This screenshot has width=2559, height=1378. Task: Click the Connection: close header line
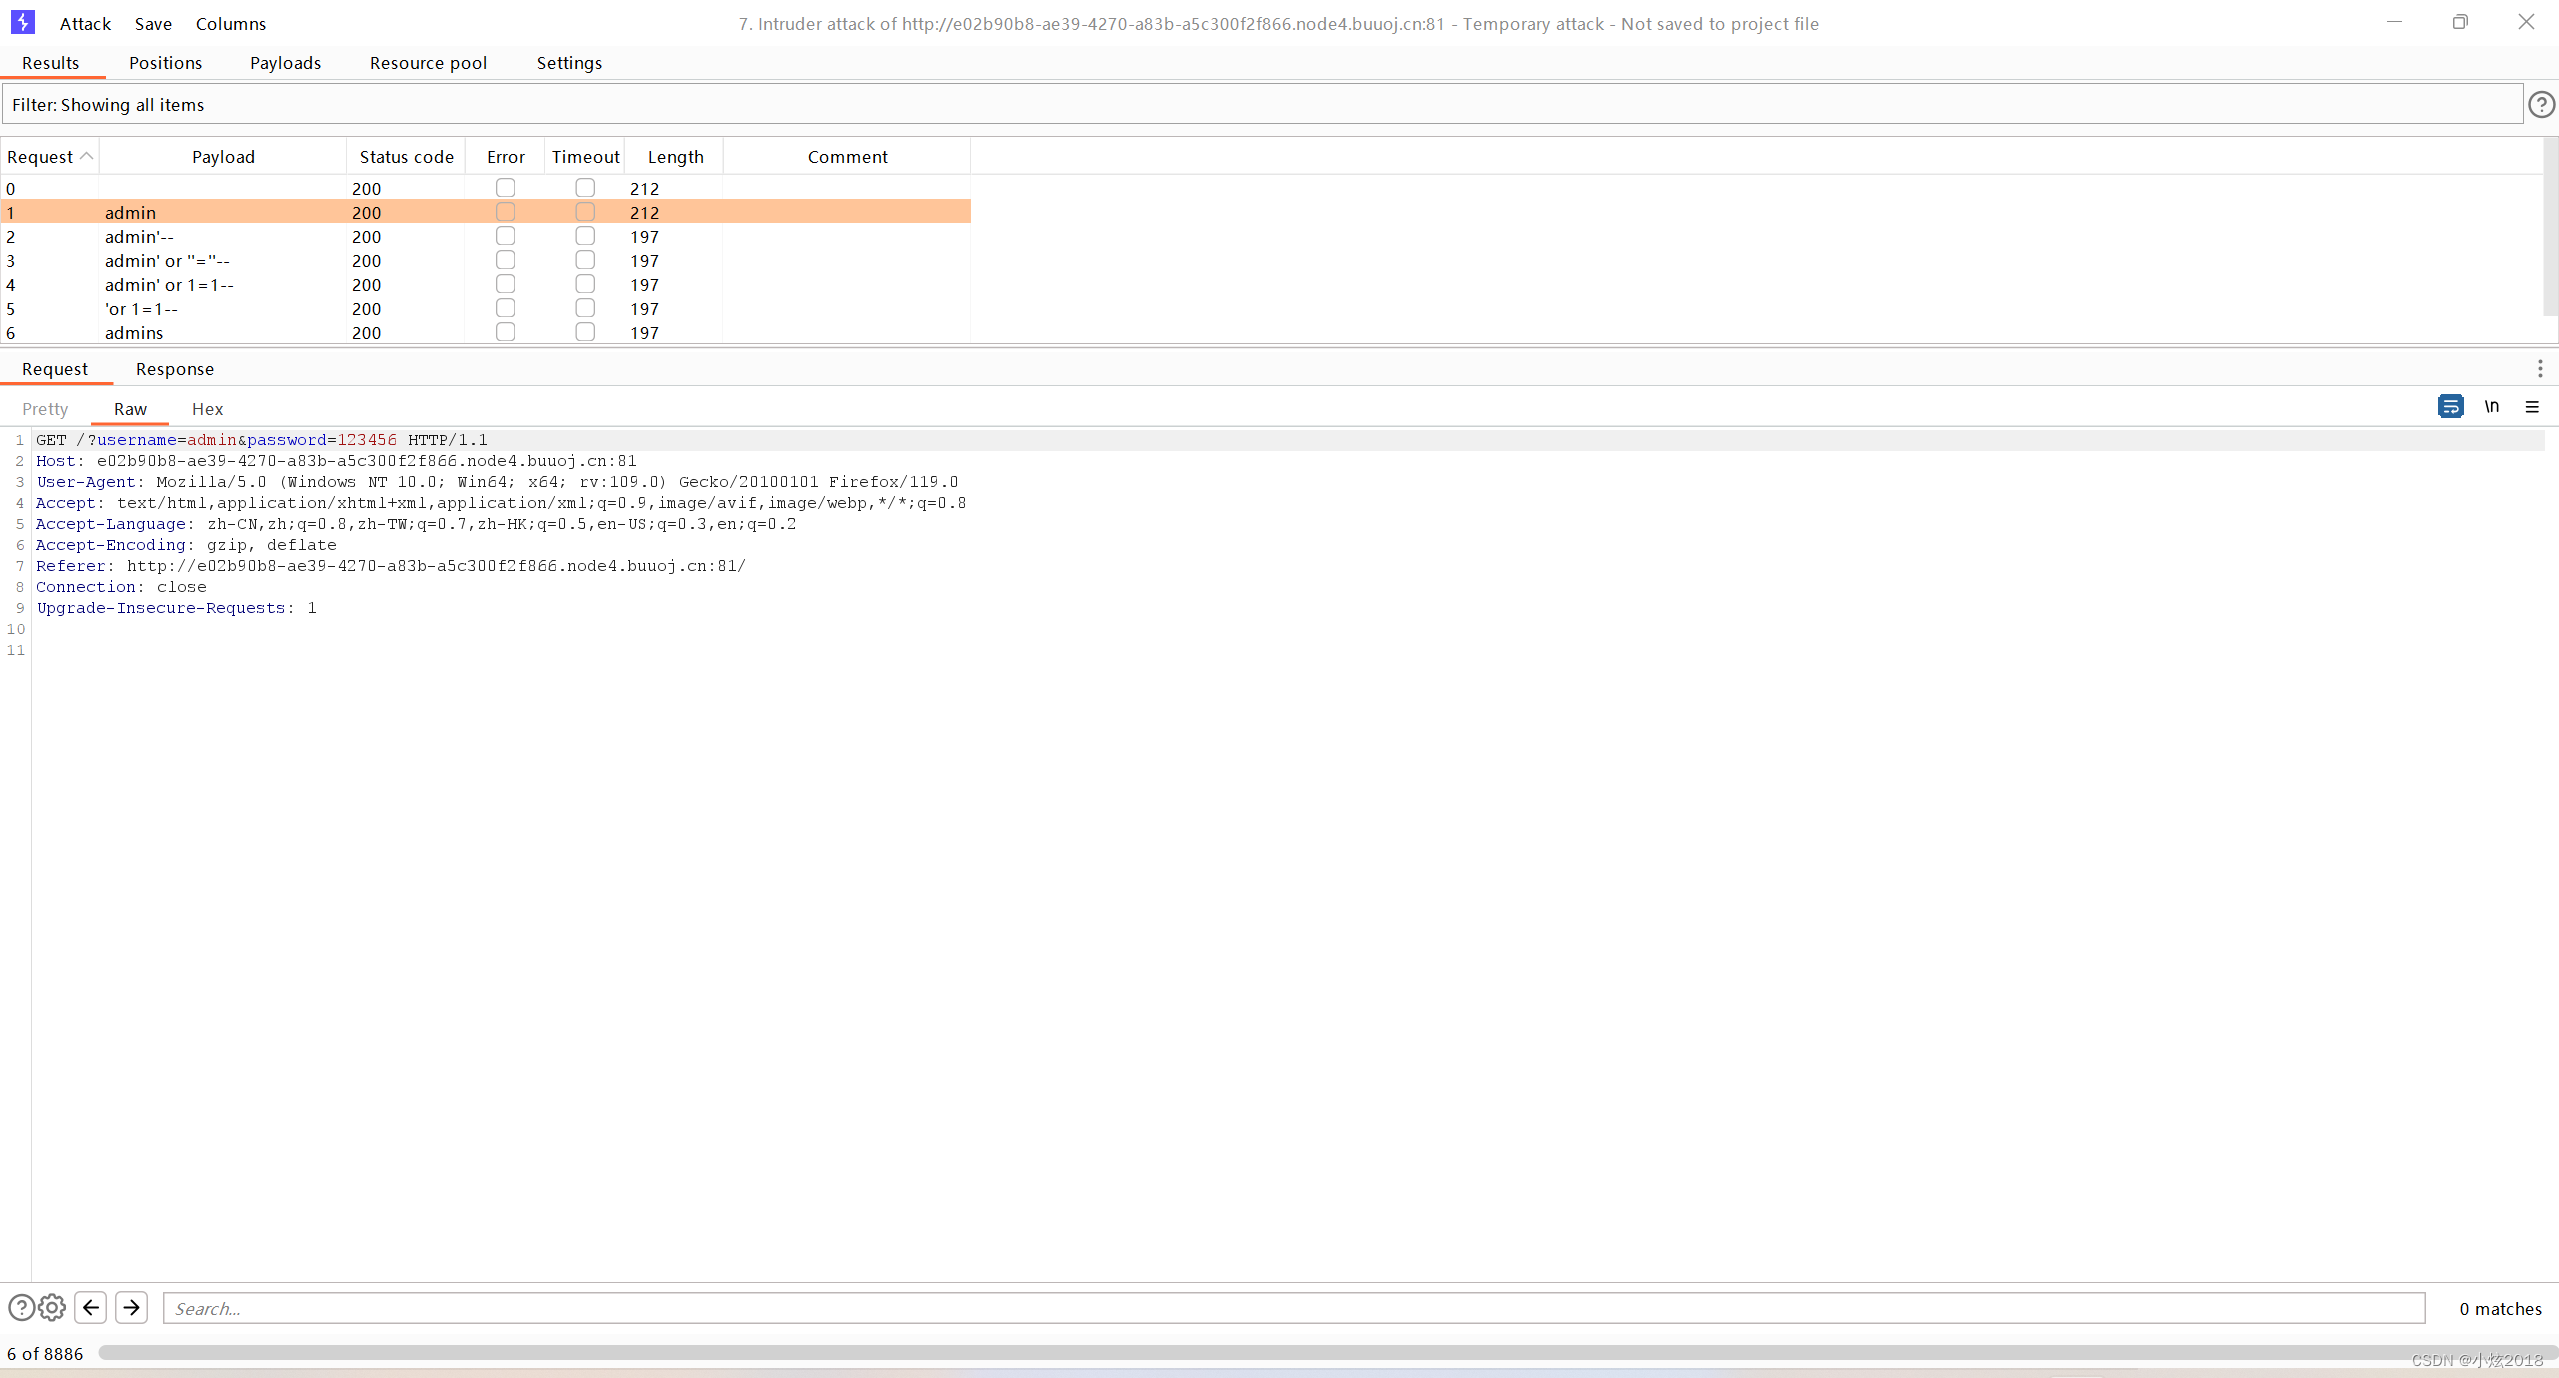[x=121, y=587]
